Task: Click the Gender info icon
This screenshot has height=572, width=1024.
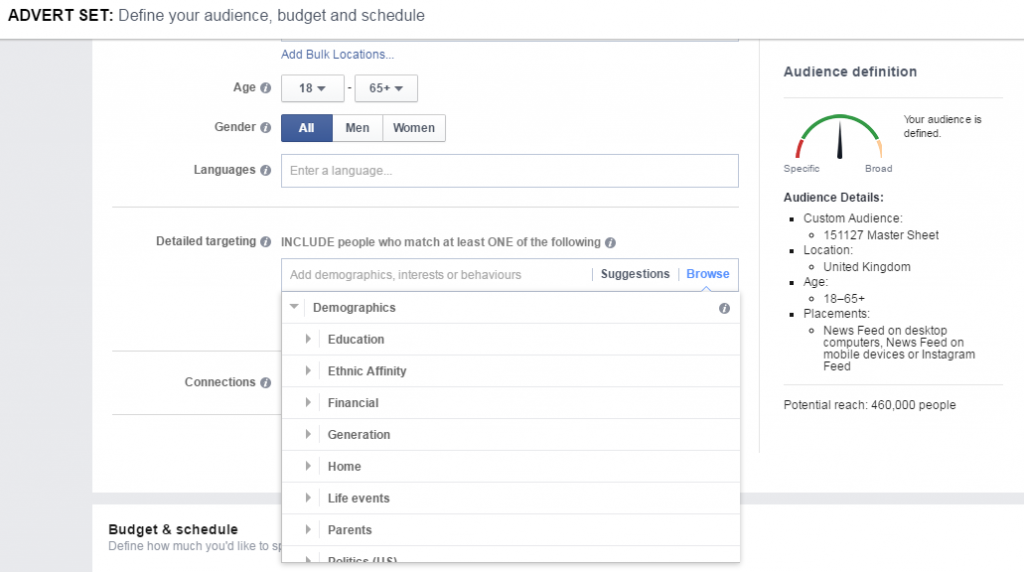Action: (265, 128)
